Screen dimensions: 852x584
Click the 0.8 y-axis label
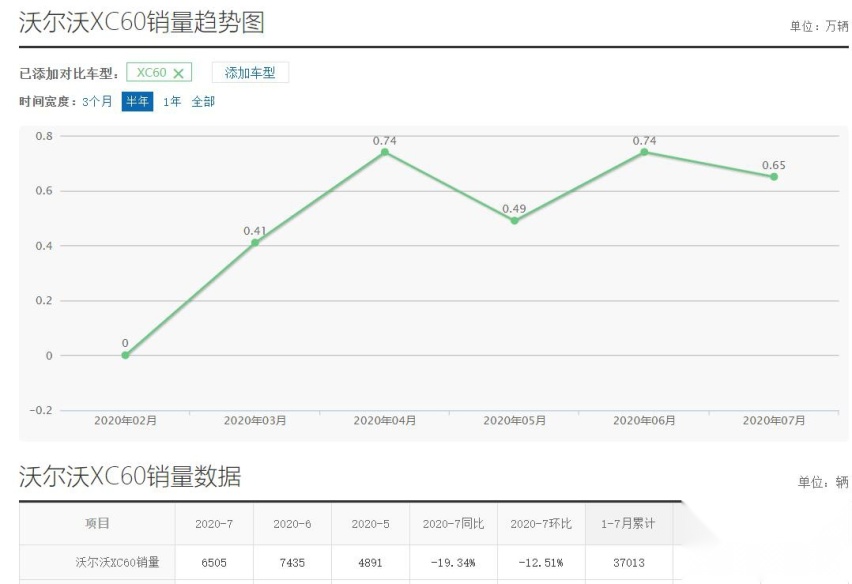coord(44,136)
